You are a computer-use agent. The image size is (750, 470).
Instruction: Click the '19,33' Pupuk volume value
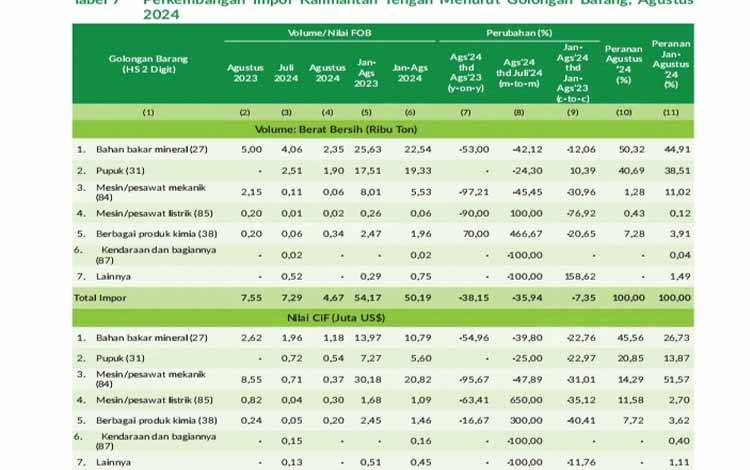[x=418, y=171]
